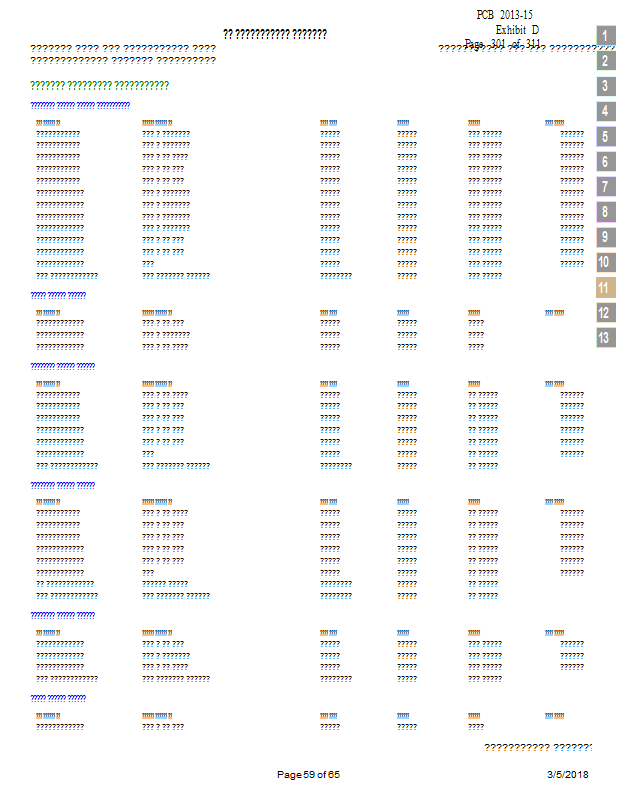The image size is (618, 800).
Task: Jump to tab number 10
Action: tap(605, 262)
